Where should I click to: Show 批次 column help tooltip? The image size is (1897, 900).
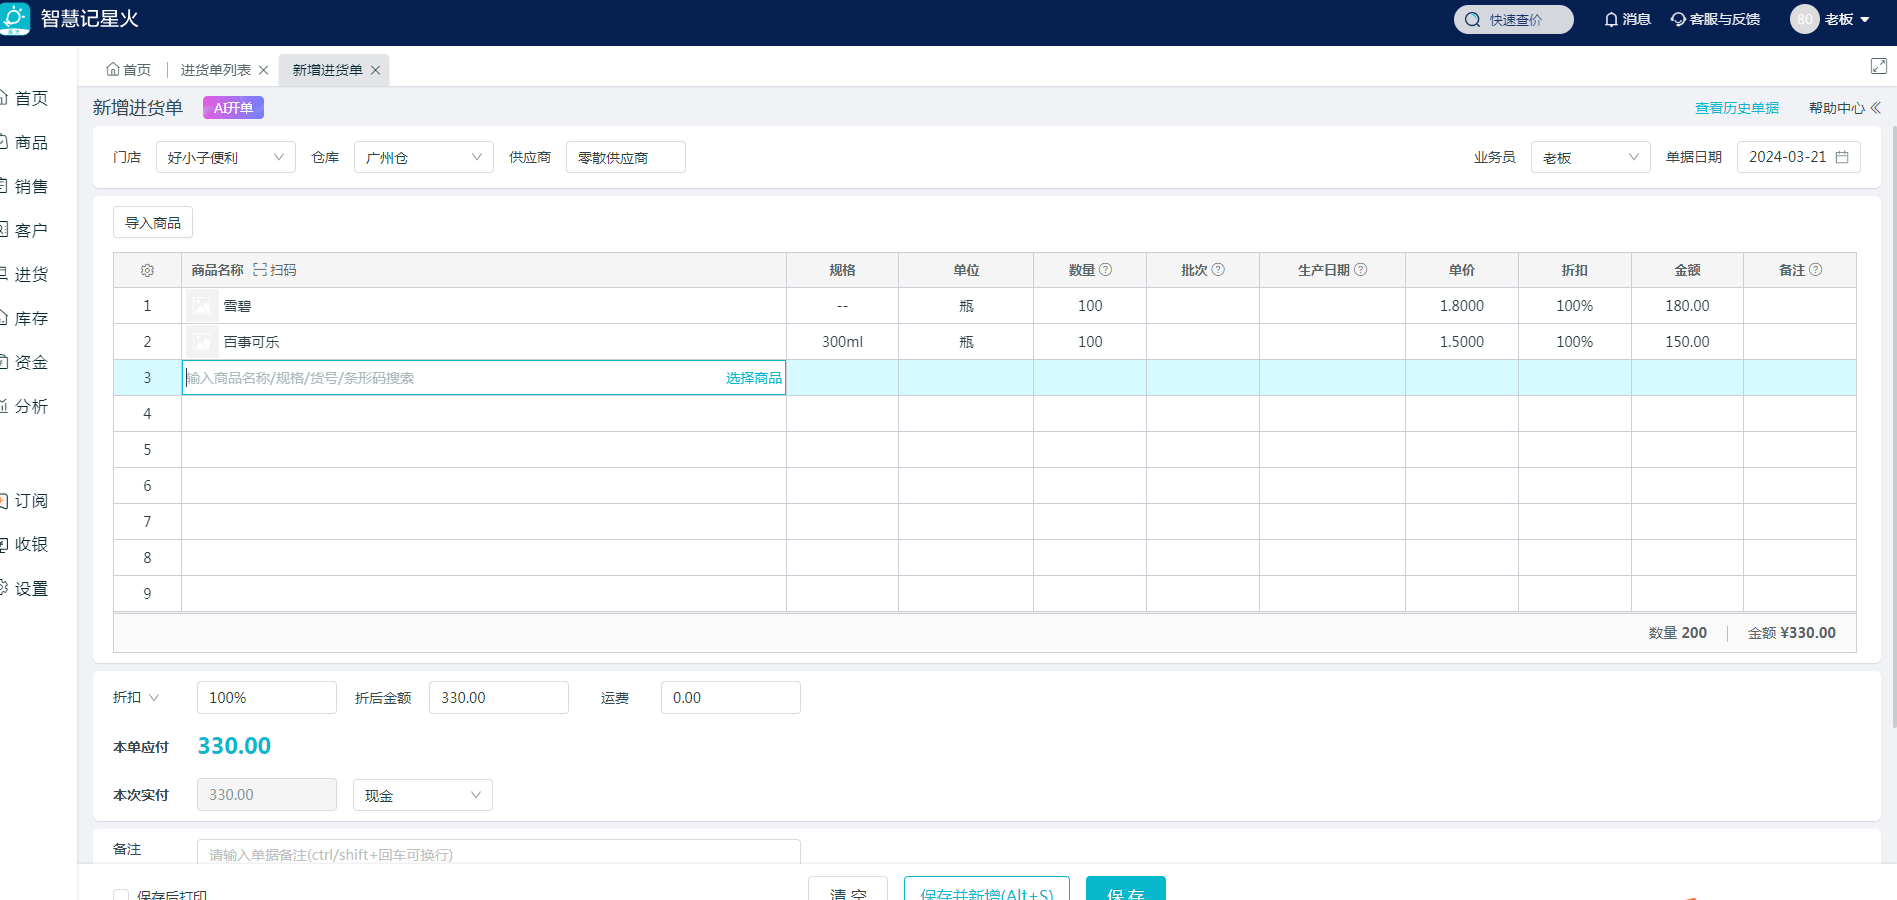coord(1217,270)
